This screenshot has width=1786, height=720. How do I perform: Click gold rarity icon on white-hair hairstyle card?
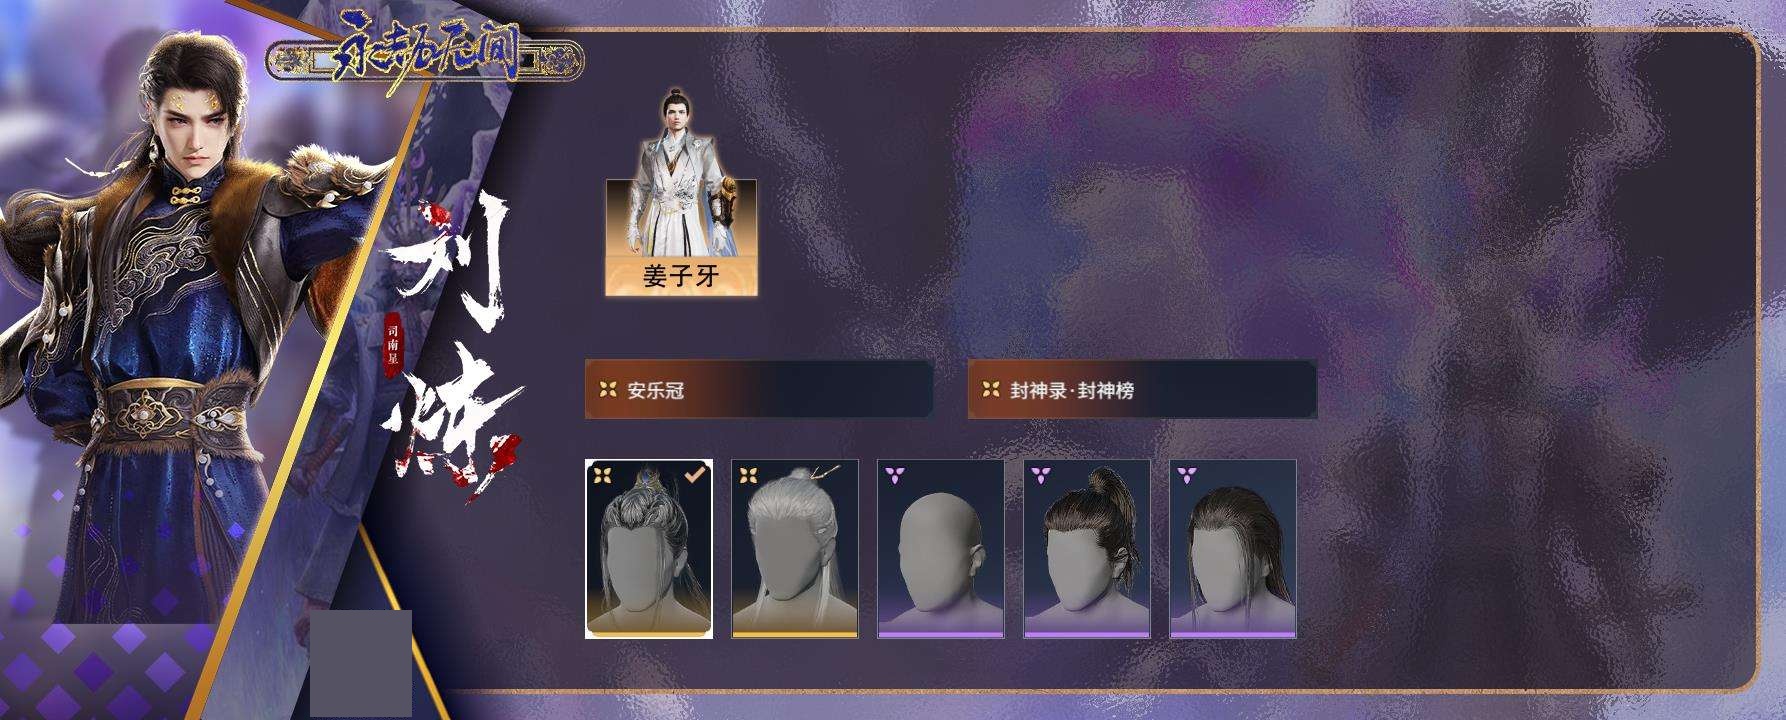tap(749, 475)
